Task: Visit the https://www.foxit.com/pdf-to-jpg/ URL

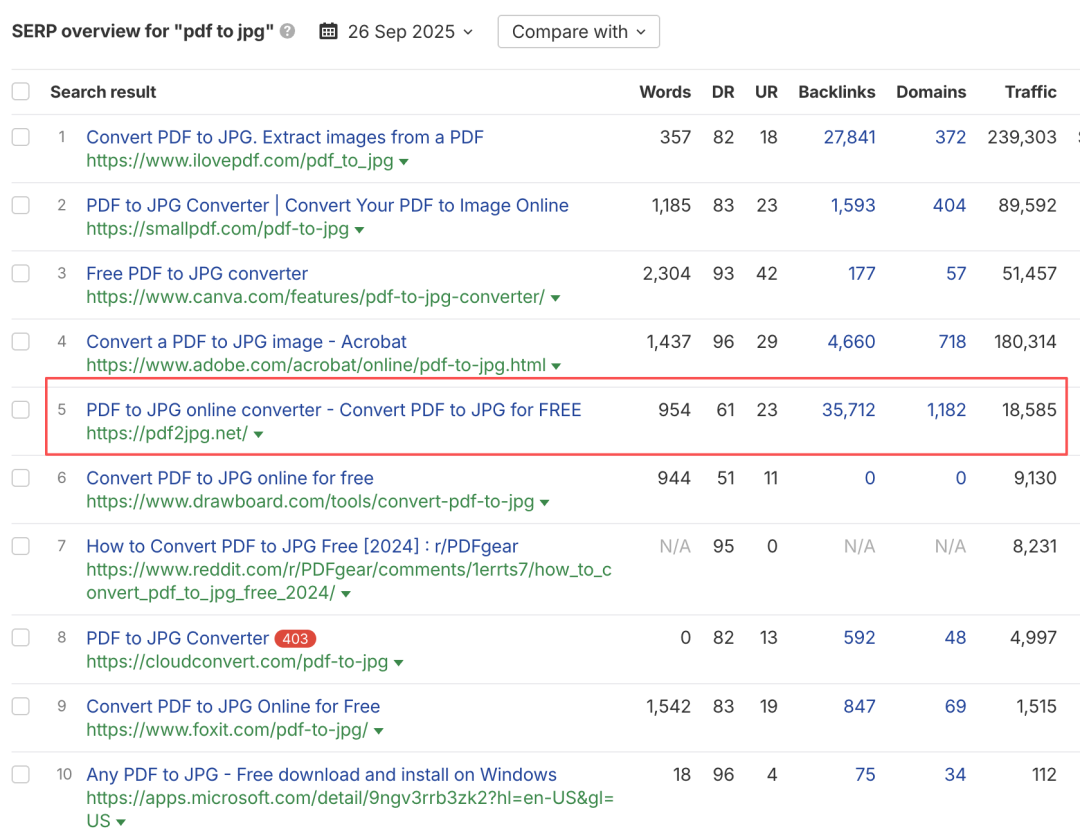Action: 227,730
